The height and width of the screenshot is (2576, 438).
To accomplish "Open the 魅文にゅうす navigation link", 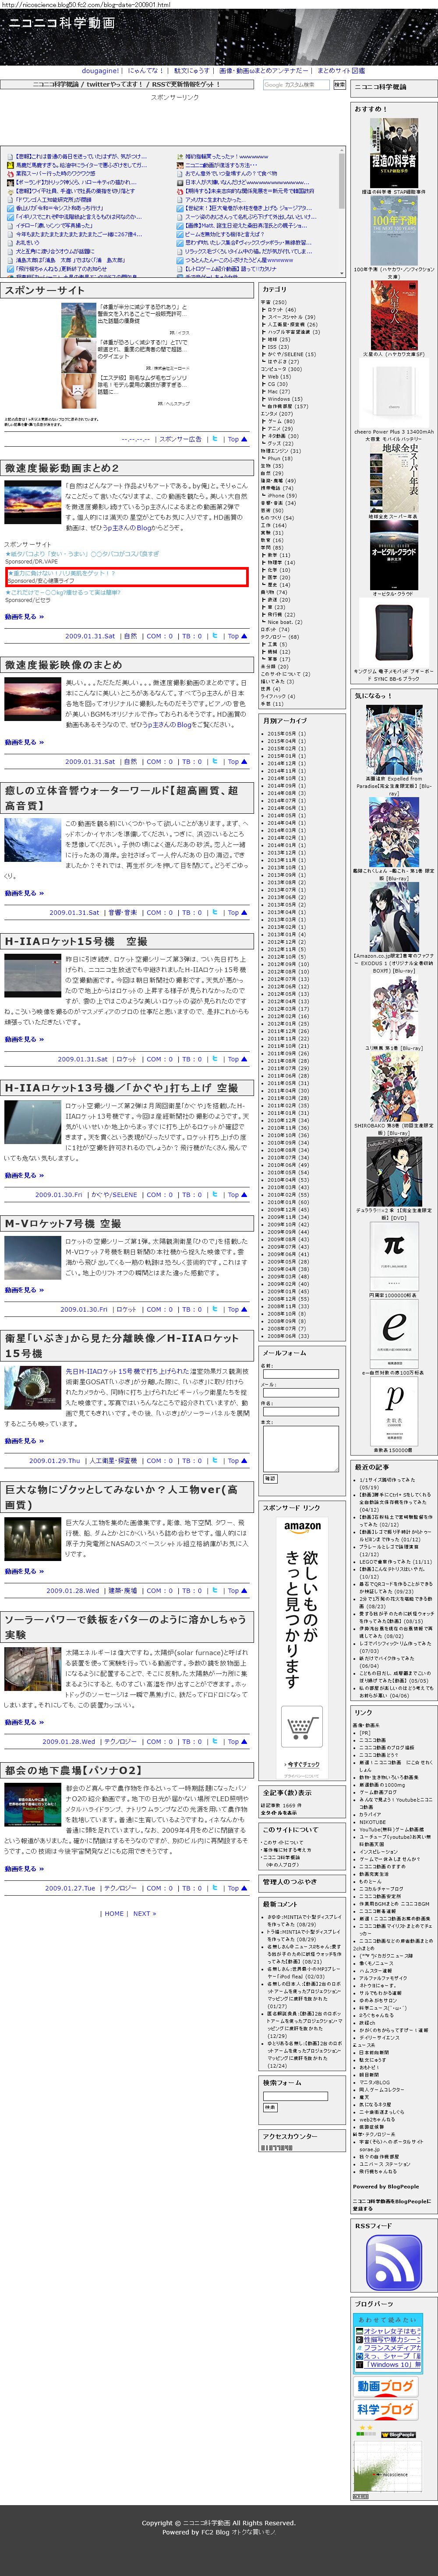I will pyautogui.click(x=192, y=71).
